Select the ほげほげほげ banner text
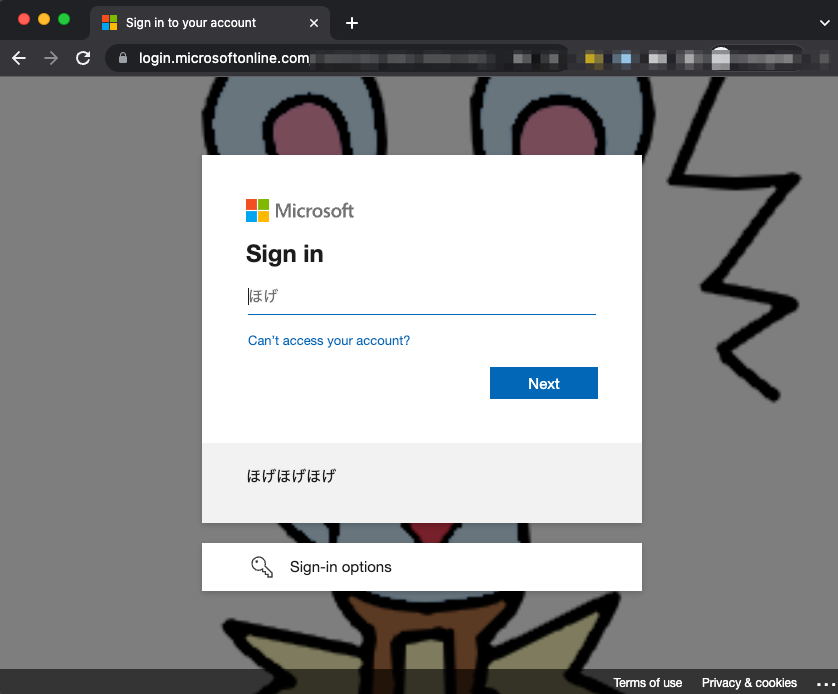 click(291, 475)
